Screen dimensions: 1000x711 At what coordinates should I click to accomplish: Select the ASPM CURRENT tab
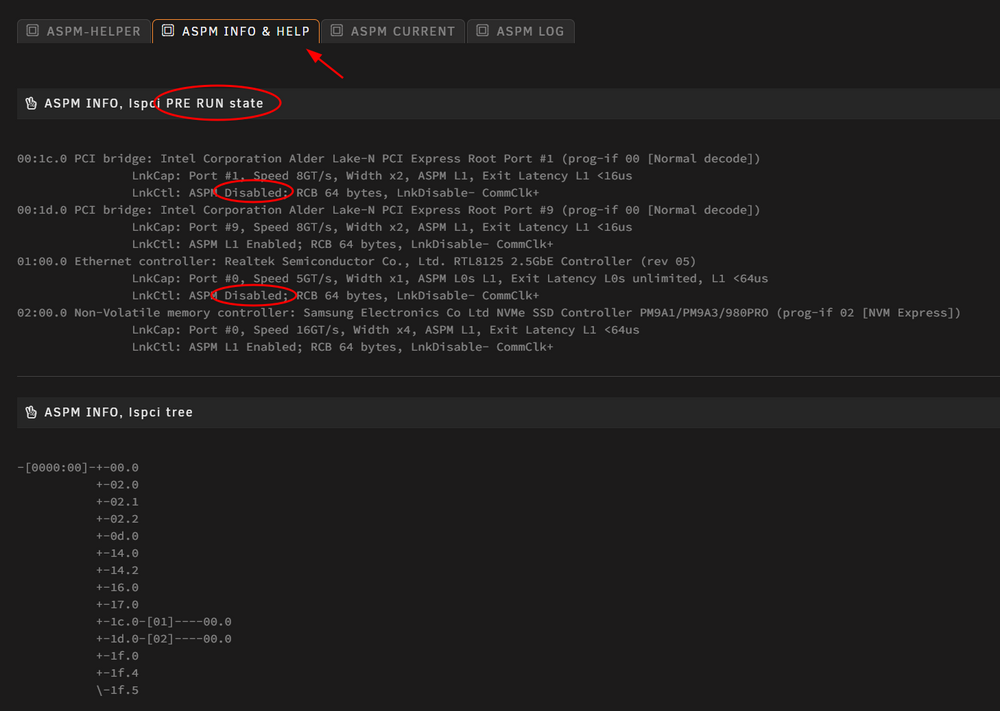click(393, 31)
